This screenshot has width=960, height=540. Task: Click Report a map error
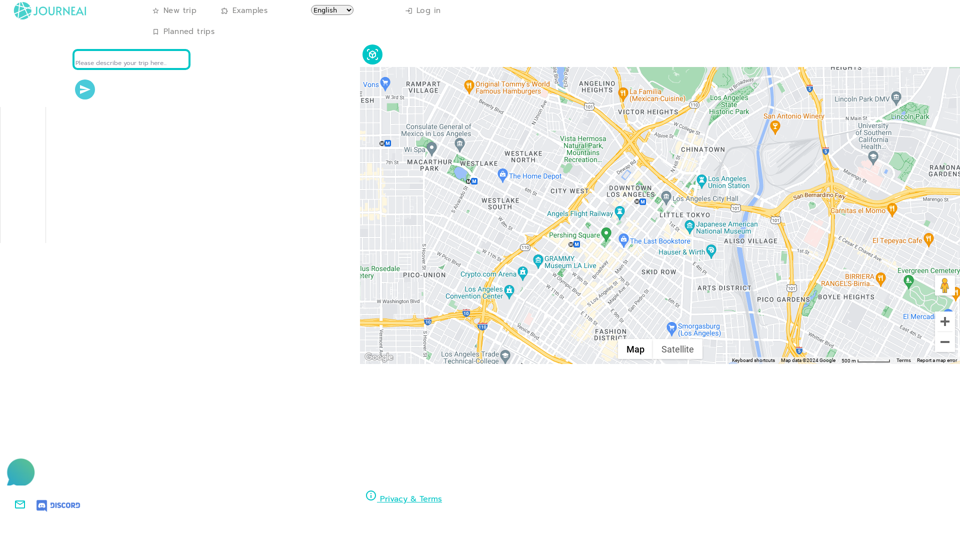point(936,361)
